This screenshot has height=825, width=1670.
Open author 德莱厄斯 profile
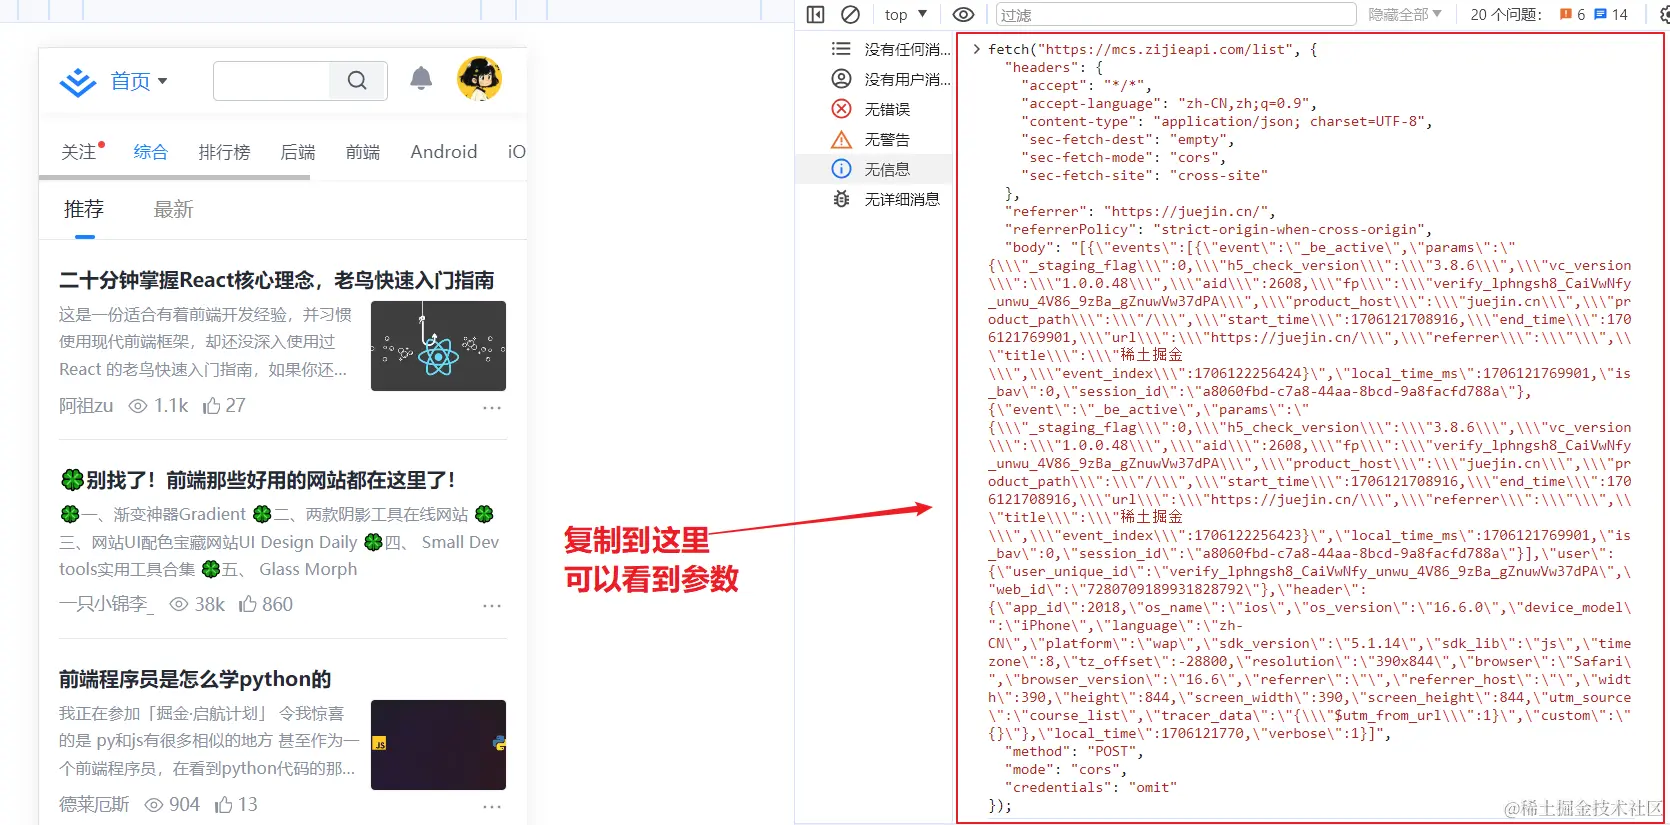(x=94, y=804)
